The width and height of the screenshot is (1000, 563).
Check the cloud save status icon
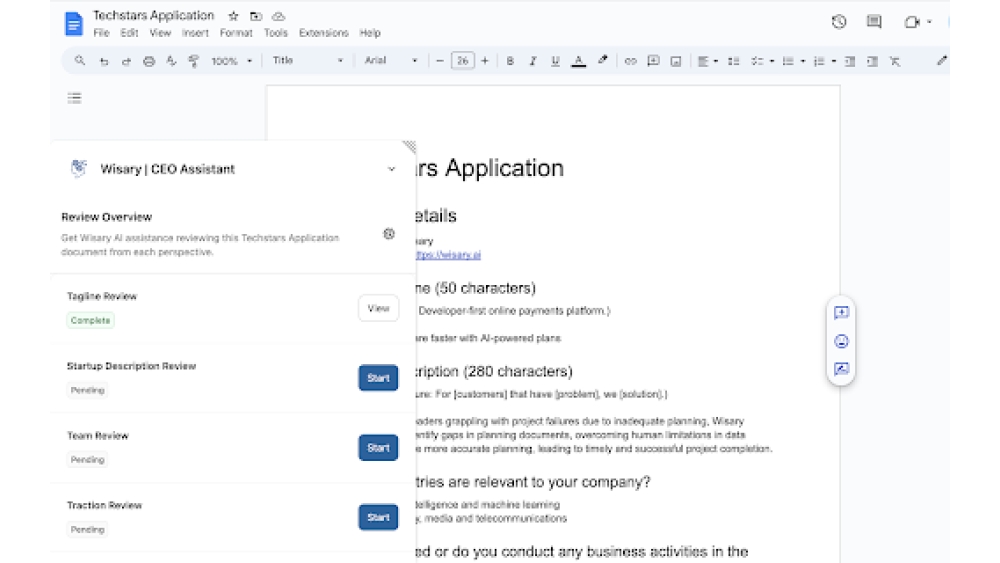278,16
